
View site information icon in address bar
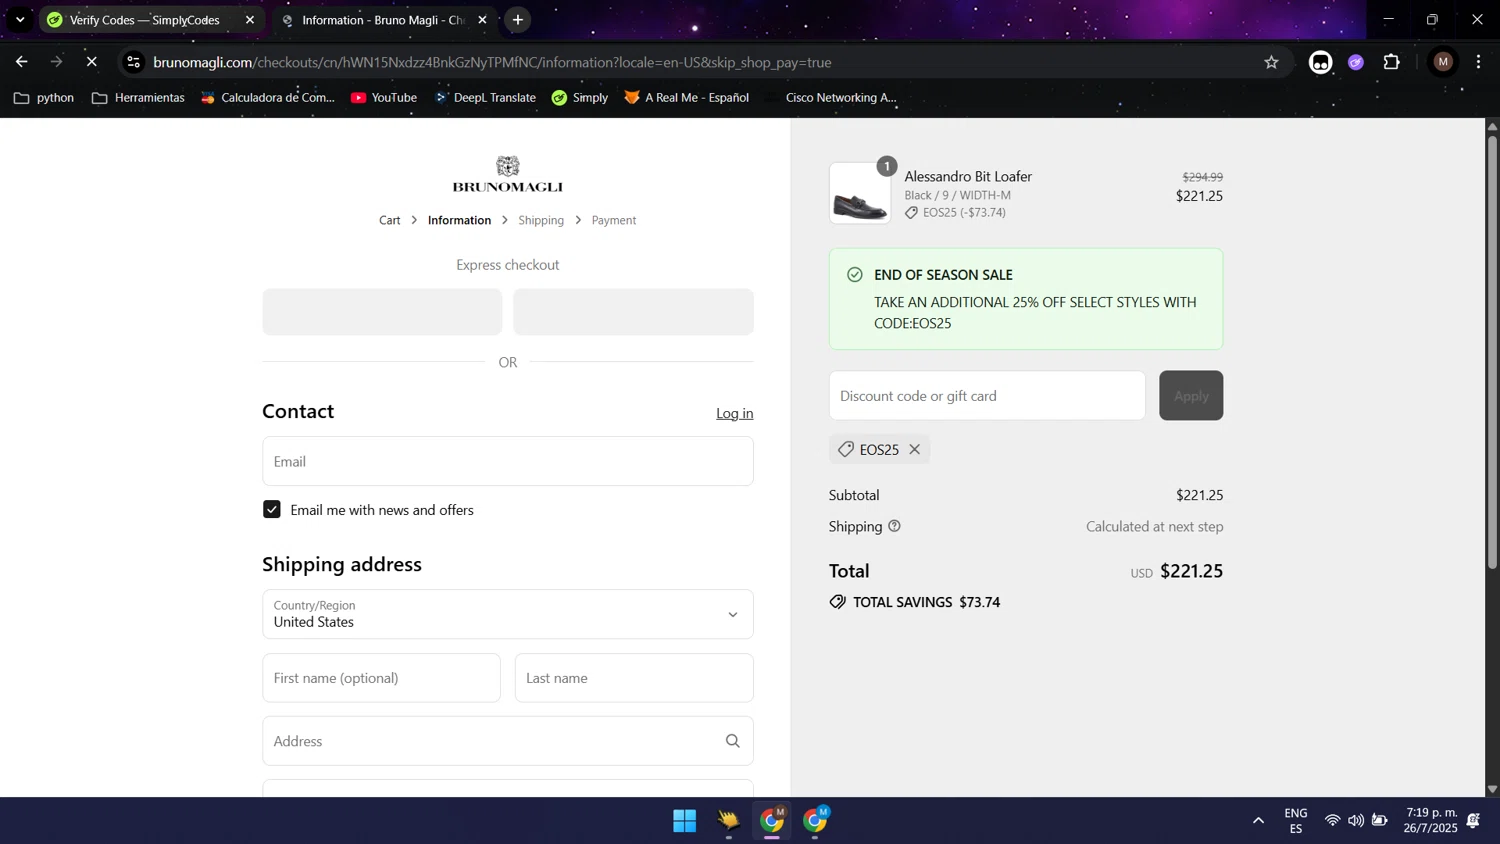(133, 62)
